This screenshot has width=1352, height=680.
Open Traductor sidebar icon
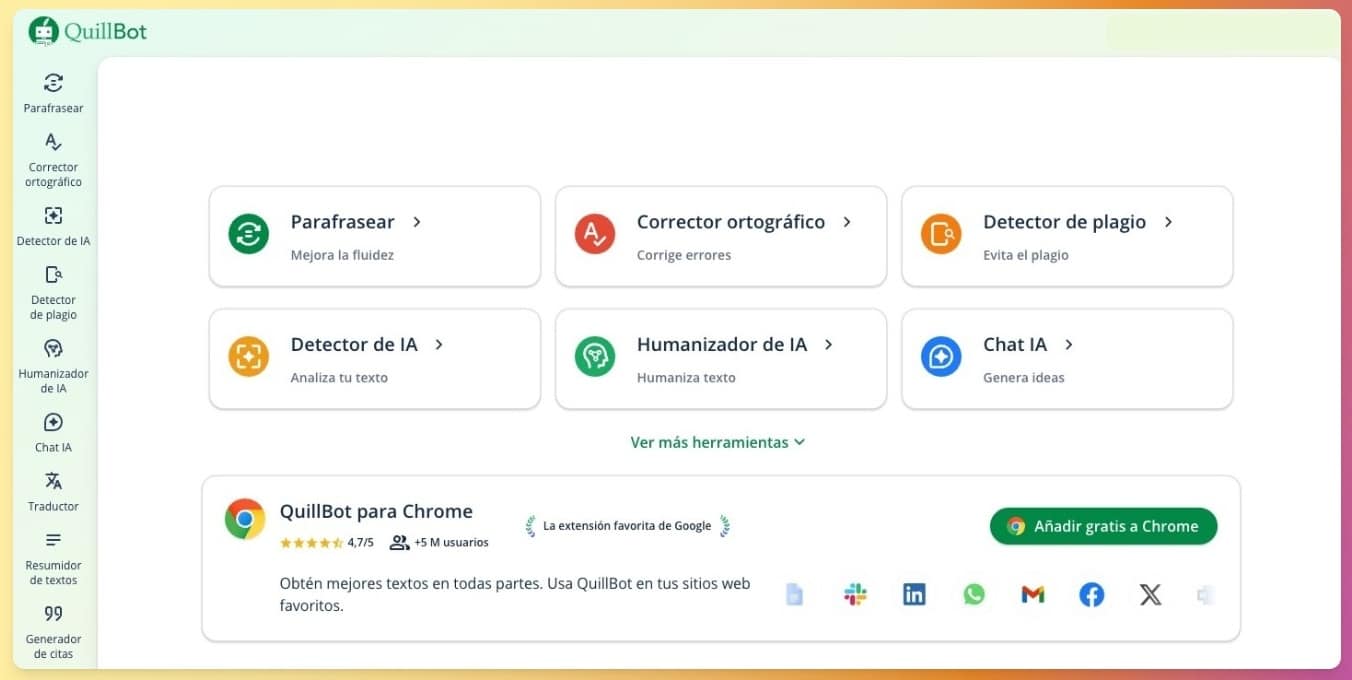(x=54, y=482)
